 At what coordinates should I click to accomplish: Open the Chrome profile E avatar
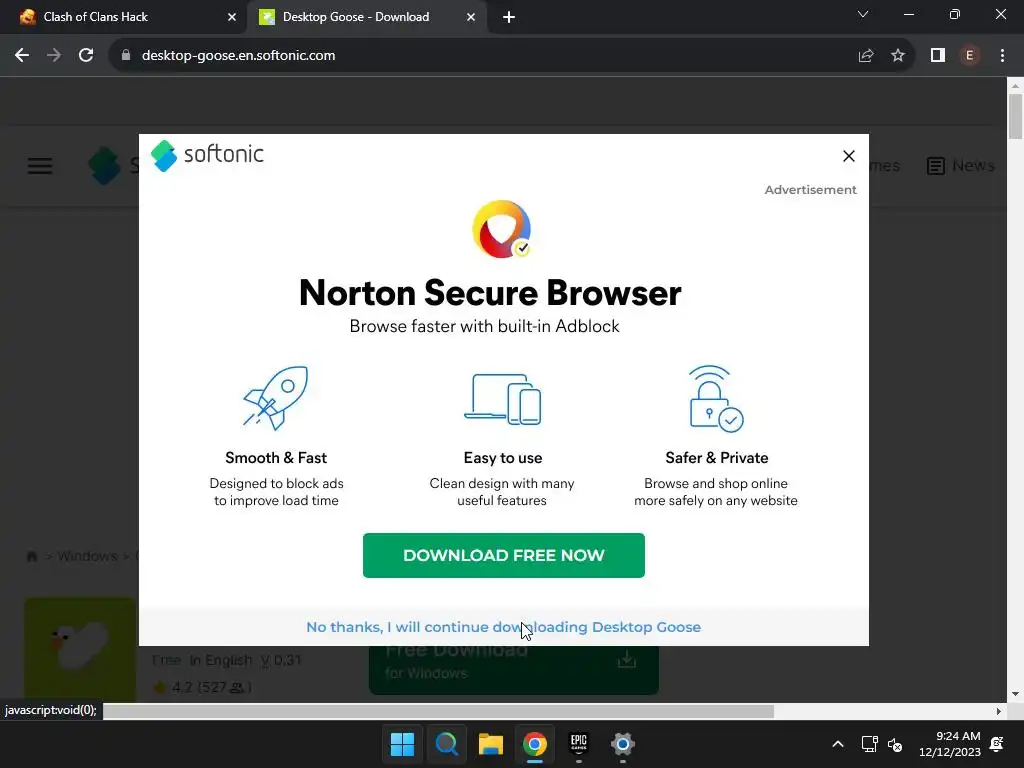click(969, 56)
